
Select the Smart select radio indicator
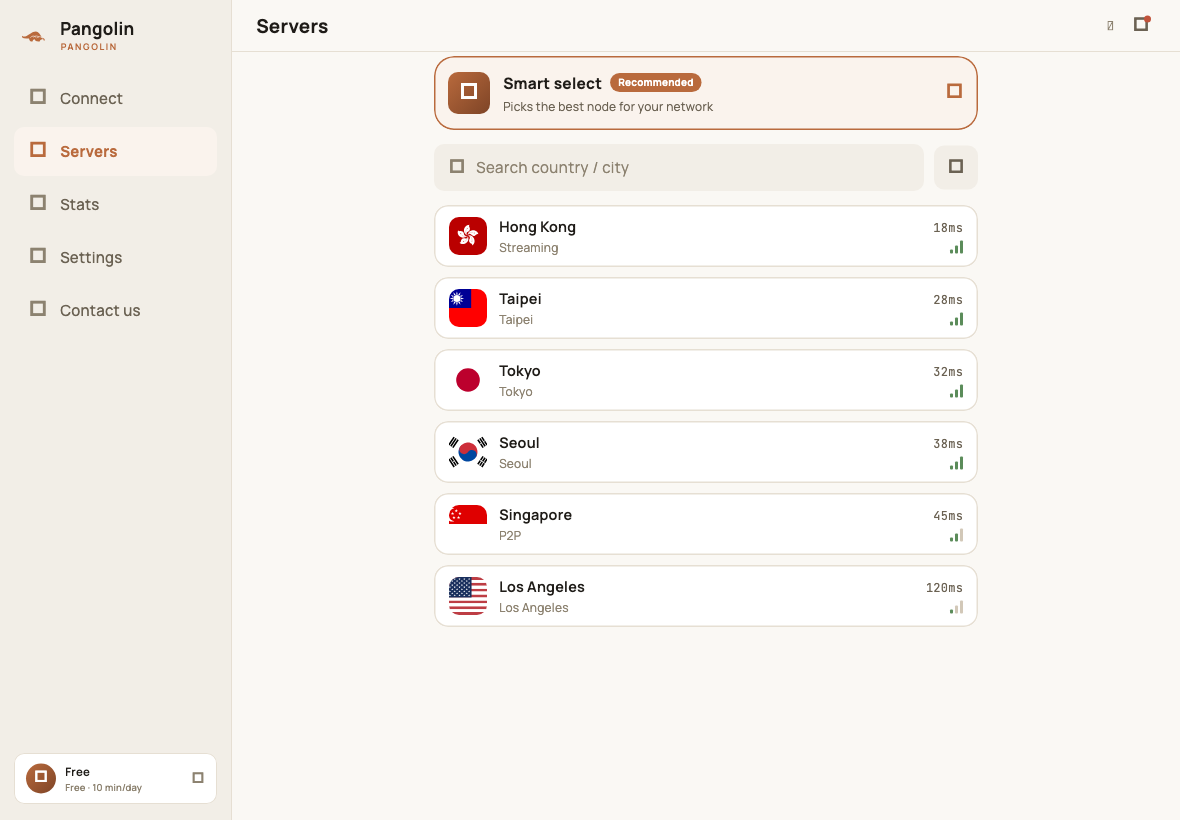click(954, 91)
